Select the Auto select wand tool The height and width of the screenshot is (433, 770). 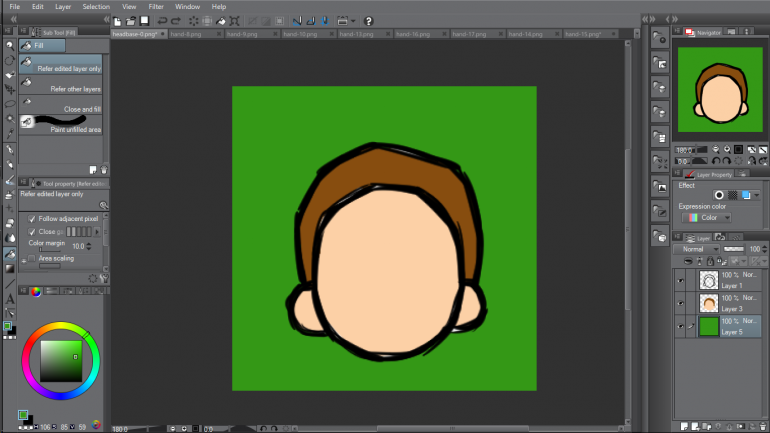tap(10, 119)
